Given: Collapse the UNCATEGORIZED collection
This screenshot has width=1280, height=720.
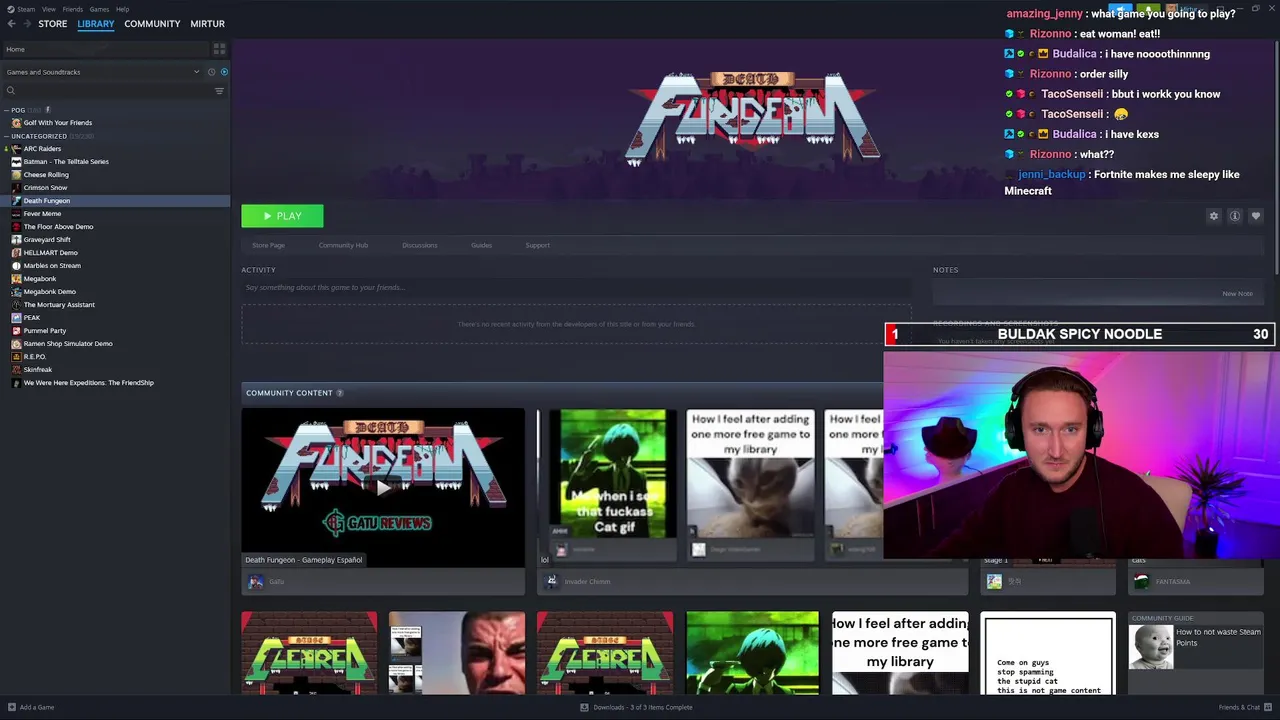Looking at the screenshot, I should (7, 136).
